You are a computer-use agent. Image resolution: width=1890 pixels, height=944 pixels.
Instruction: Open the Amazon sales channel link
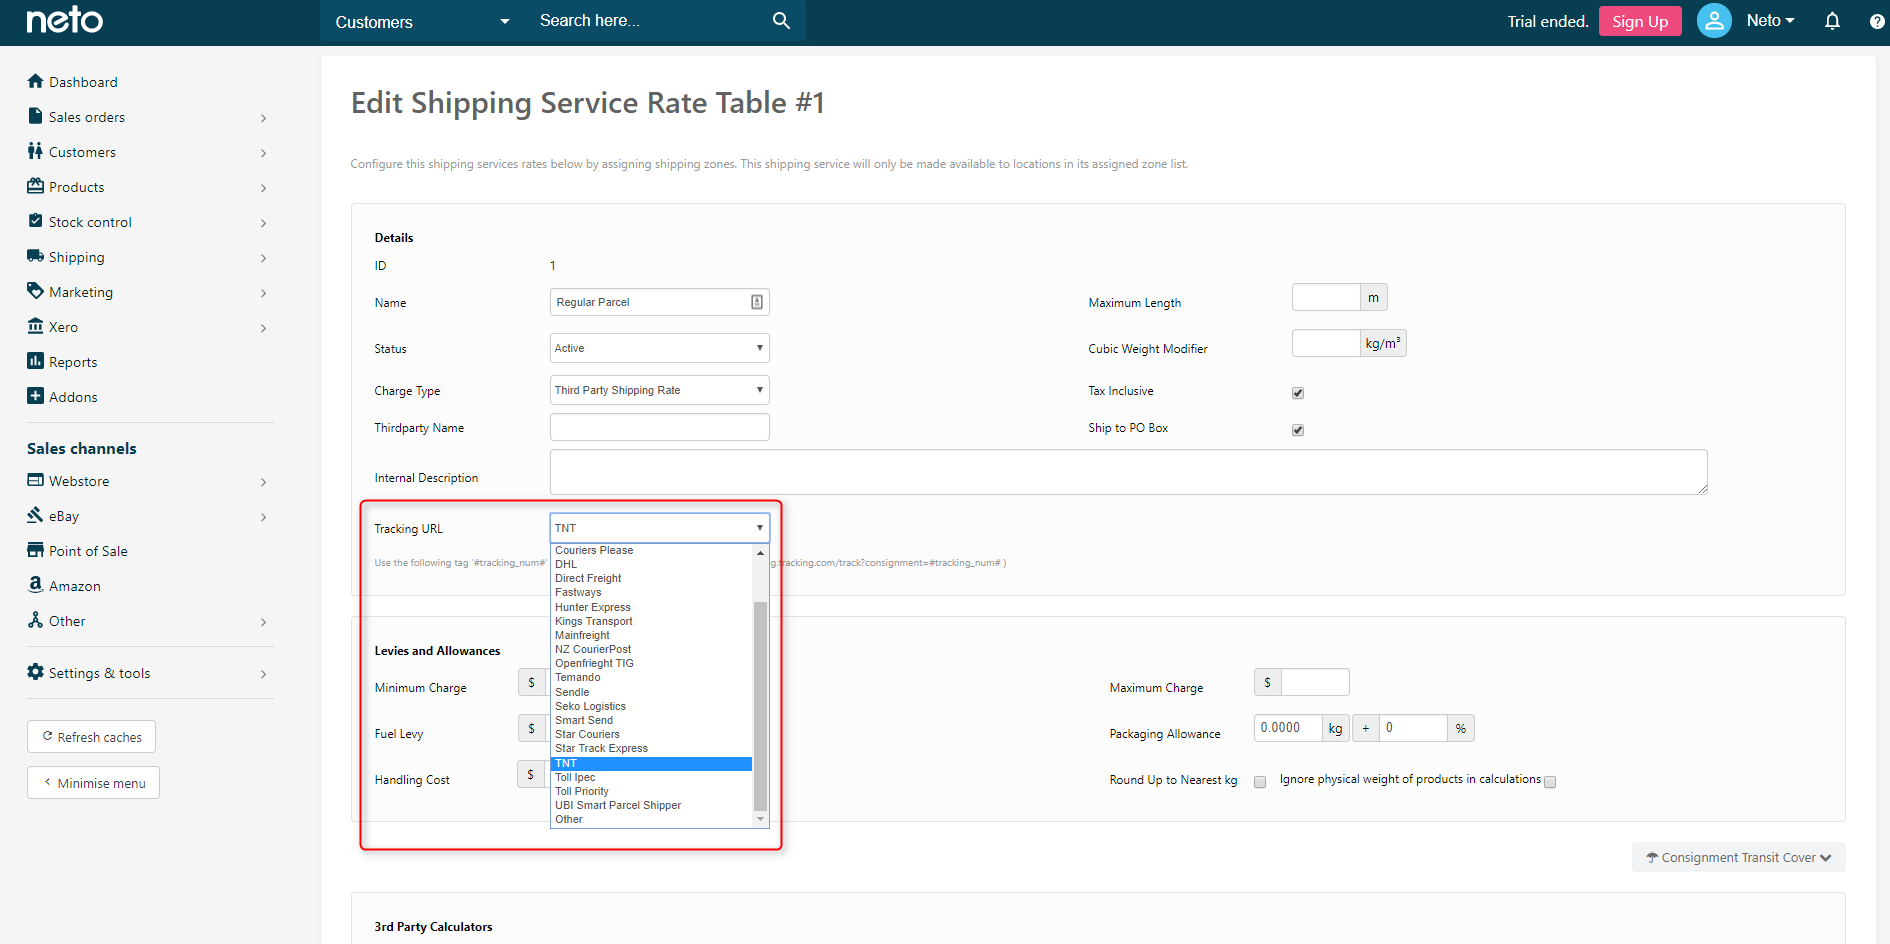[x=75, y=586]
